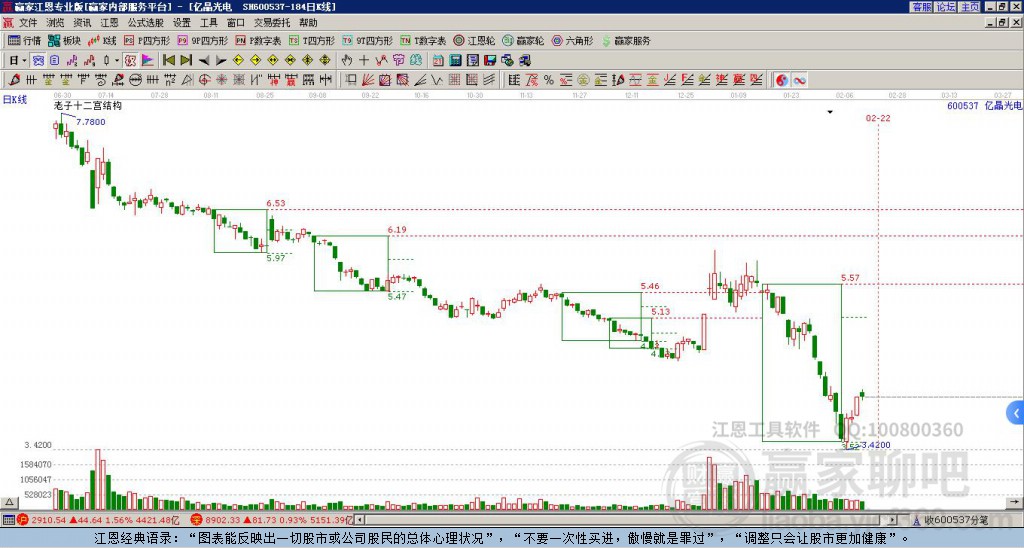Open the calculator icon
Image resolution: width=1024 pixels, height=548 pixels.
pos(455,61)
